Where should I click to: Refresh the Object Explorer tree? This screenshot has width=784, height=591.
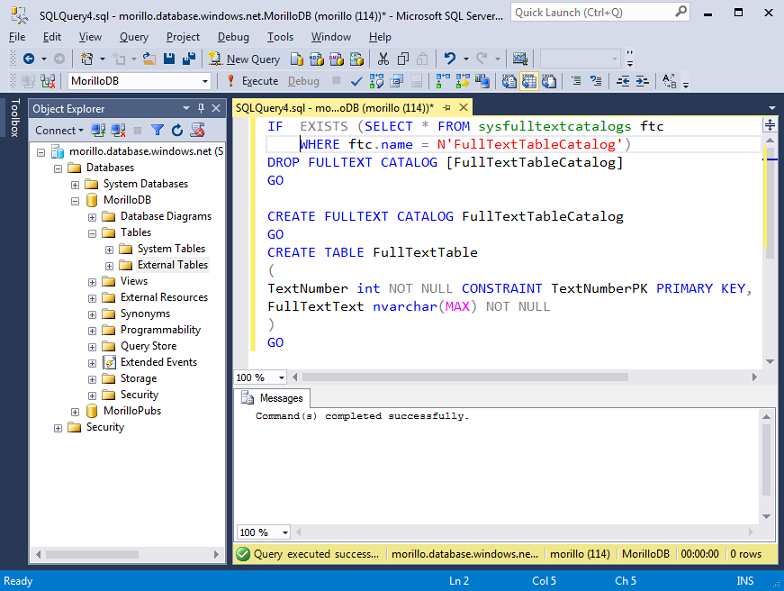(178, 130)
